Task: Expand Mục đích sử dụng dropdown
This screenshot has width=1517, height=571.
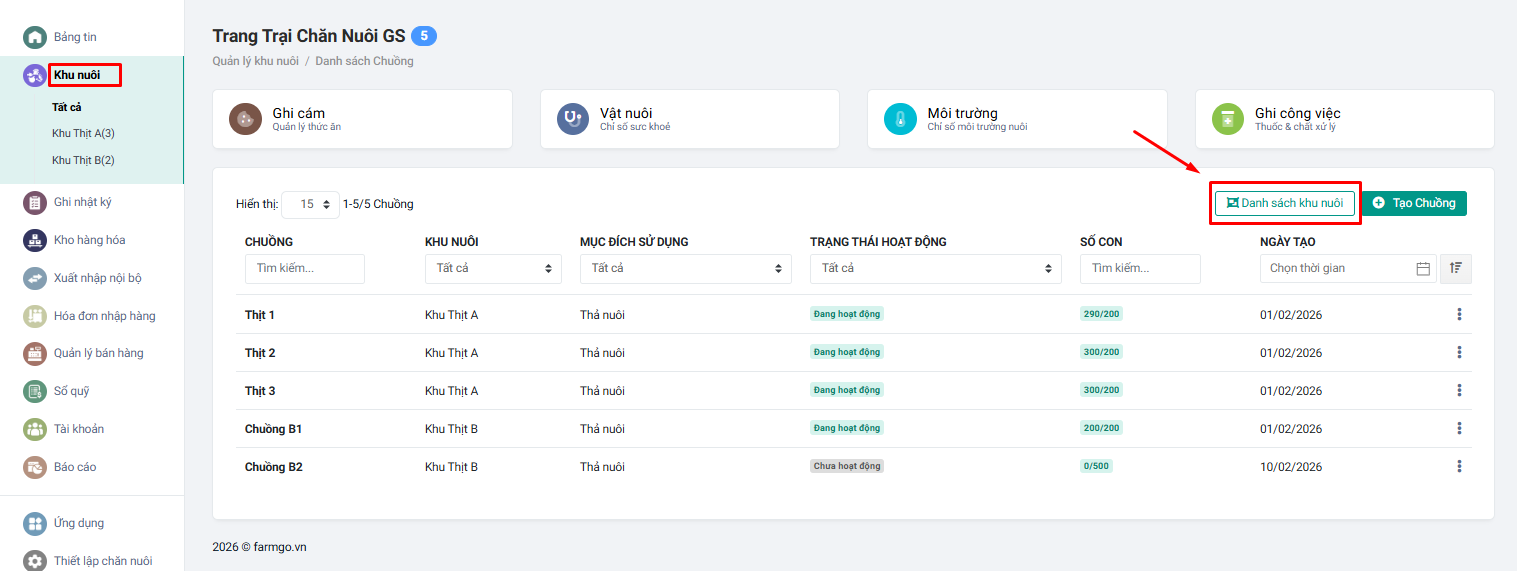Action: click(685, 269)
